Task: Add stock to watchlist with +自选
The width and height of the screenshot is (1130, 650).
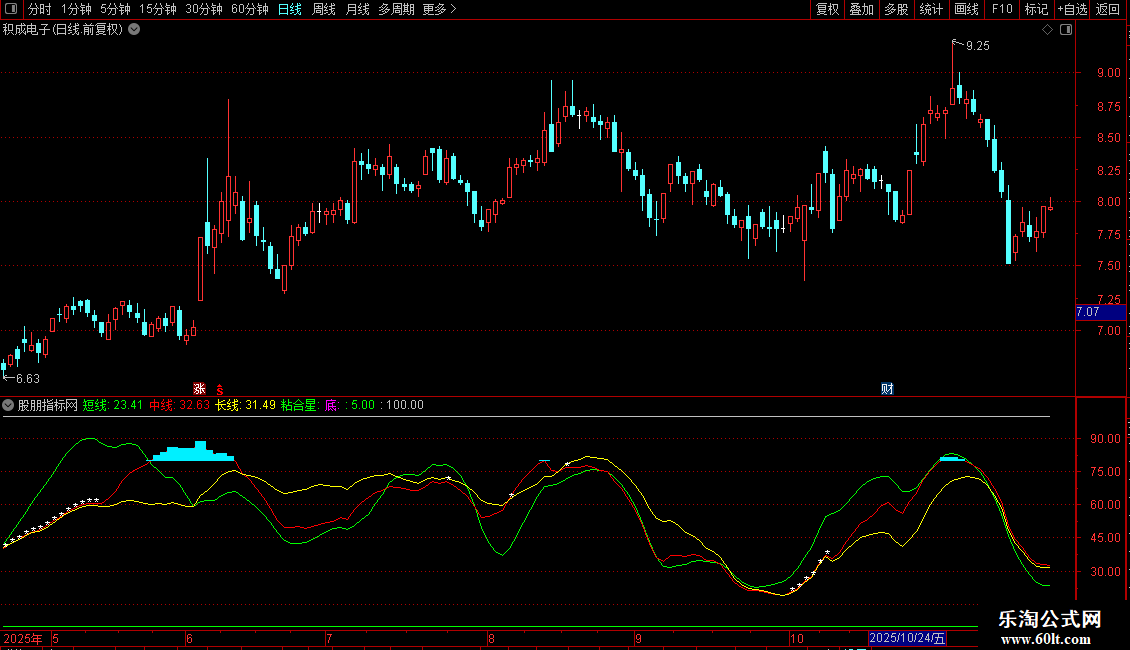Action: coord(1072,9)
